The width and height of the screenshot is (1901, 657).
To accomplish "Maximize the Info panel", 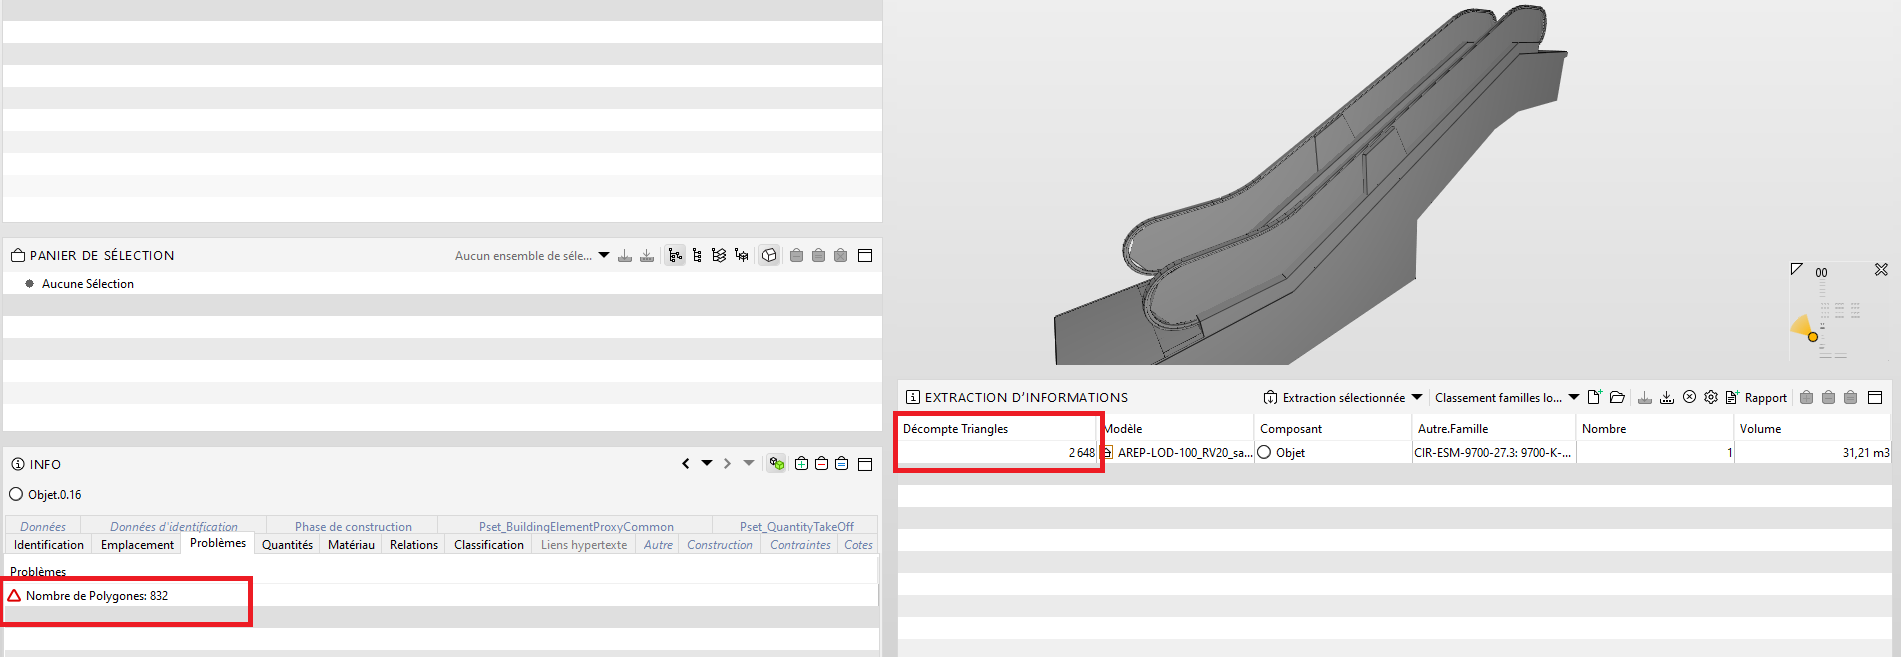I will tap(866, 464).
